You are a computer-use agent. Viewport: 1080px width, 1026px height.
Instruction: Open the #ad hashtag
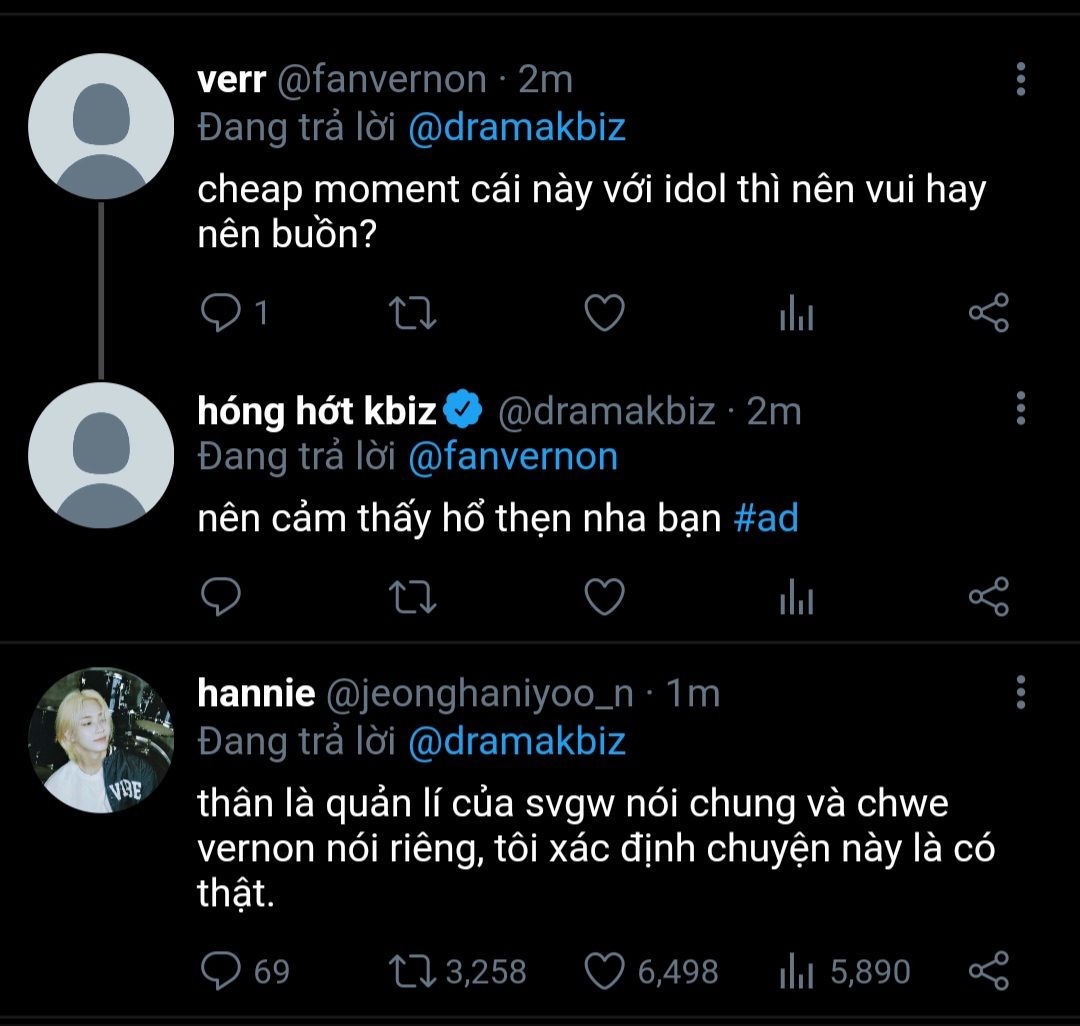pyautogui.click(x=766, y=520)
